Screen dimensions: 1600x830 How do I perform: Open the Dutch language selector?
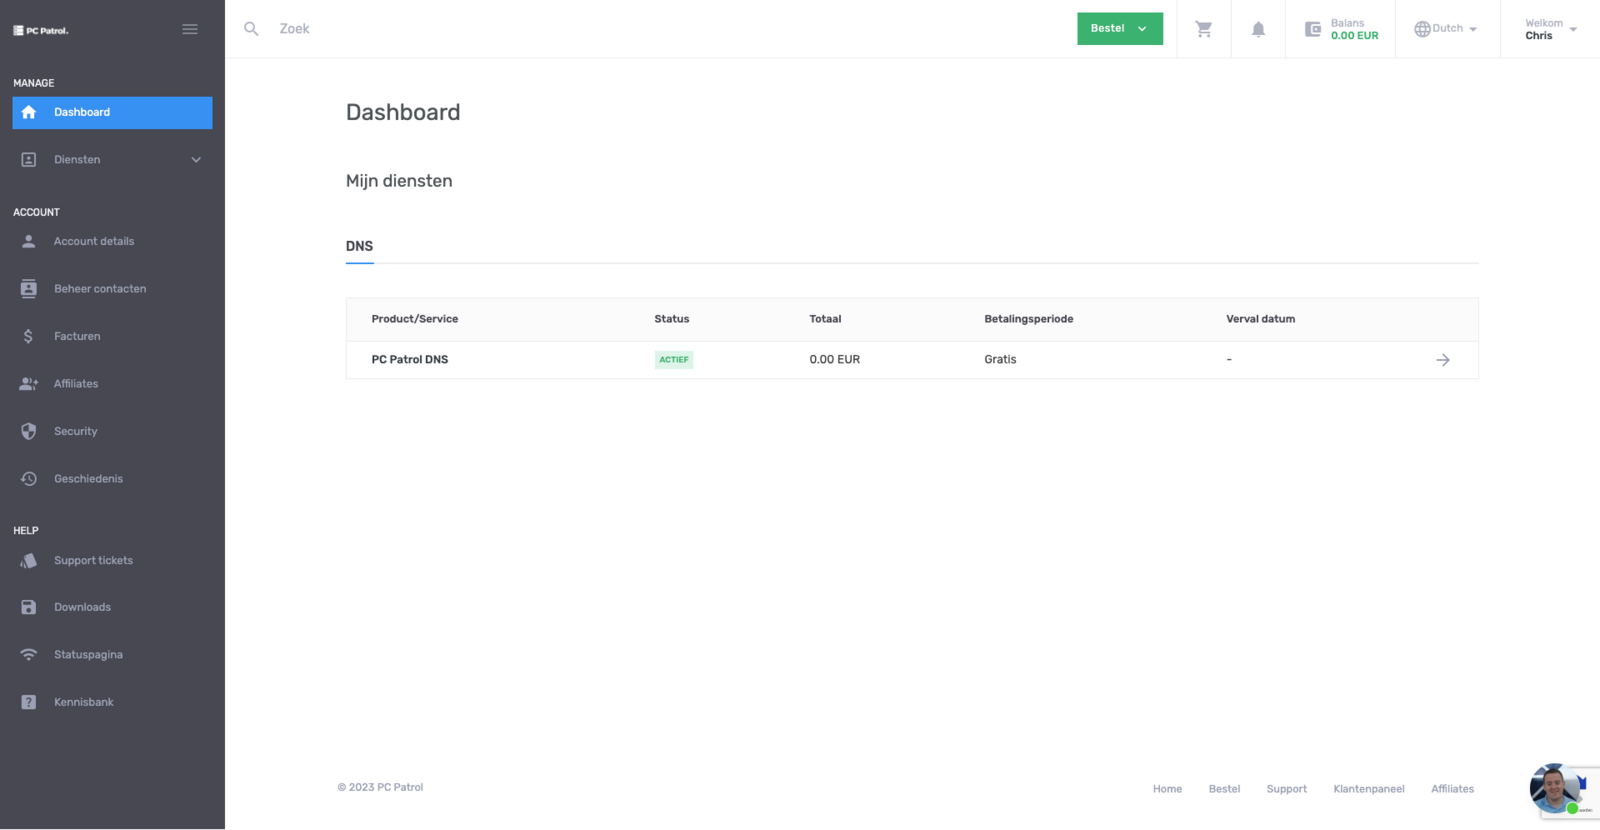[1446, 29]
